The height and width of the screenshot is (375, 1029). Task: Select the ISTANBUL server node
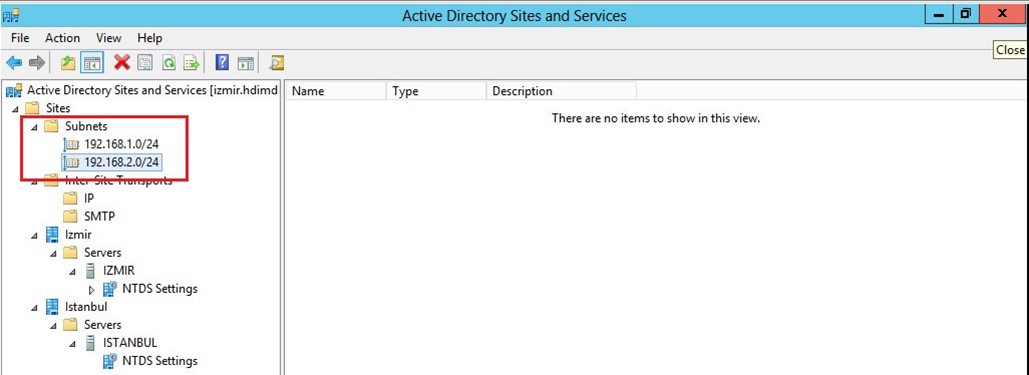129,342
